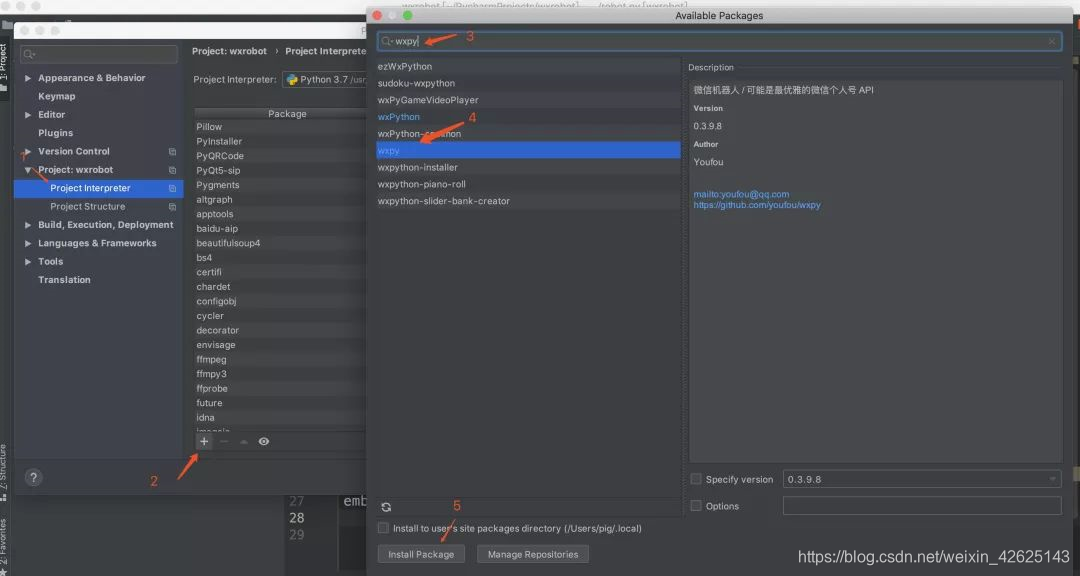Click the Manage Repositories button
Viewport: 1080px width, 576px height.
click(532, 554)
